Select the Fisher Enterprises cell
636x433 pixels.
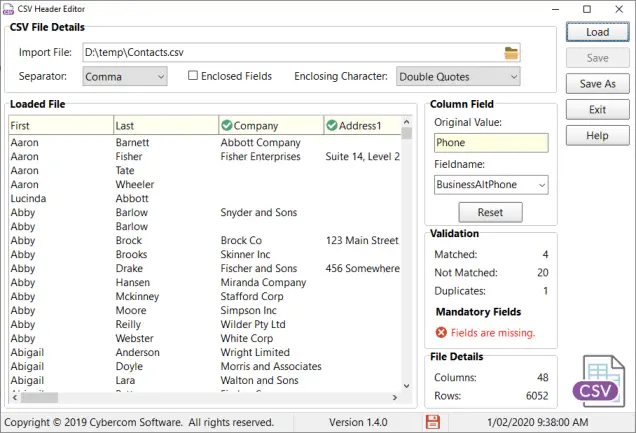260,156
